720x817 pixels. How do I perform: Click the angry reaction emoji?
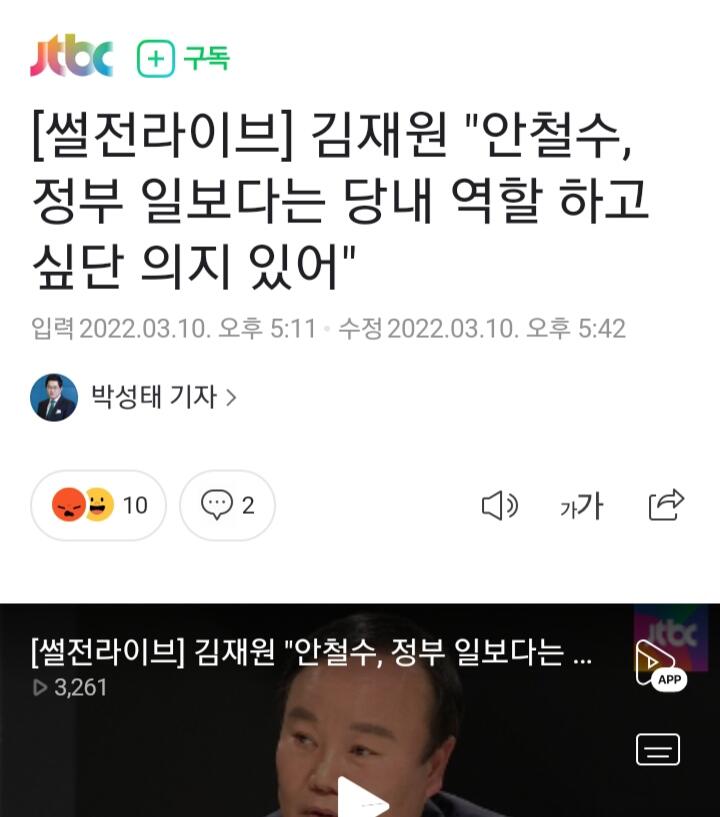[x=69, y=504]
